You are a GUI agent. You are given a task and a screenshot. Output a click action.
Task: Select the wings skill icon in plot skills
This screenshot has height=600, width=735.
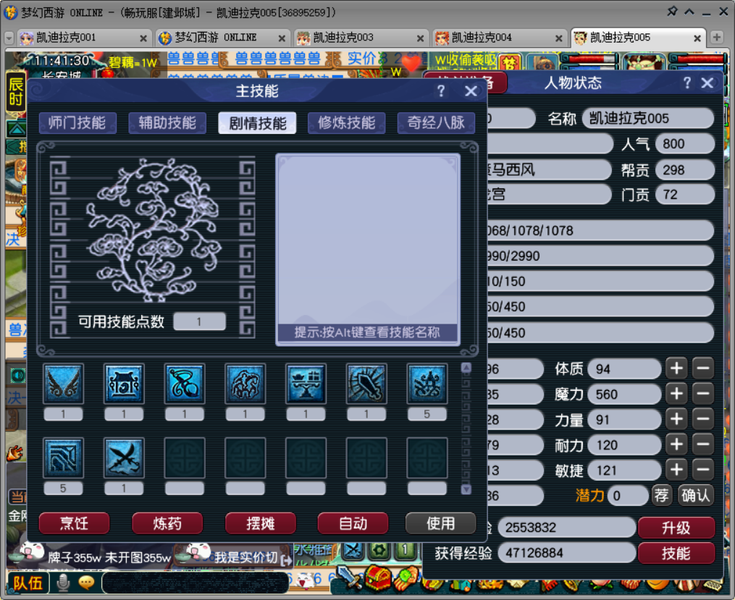tap(63, 383)
